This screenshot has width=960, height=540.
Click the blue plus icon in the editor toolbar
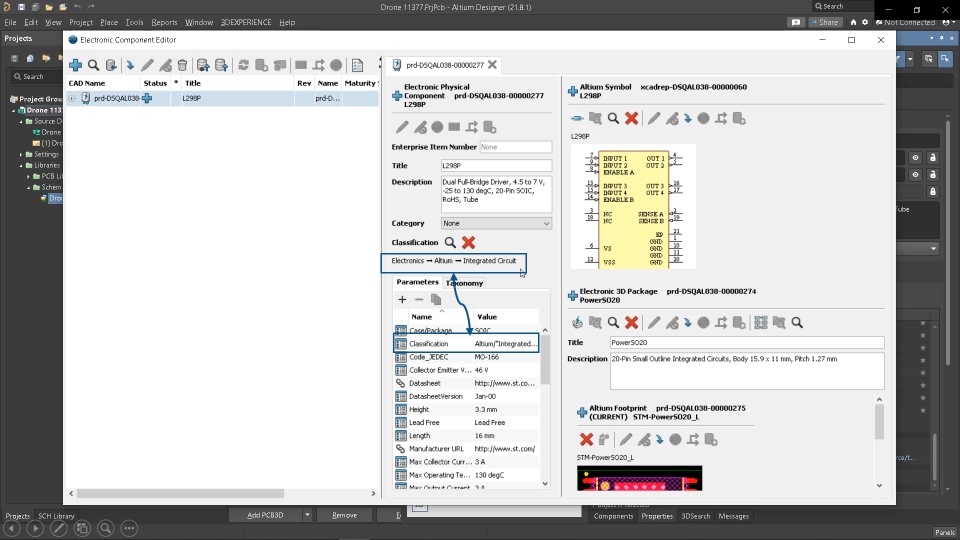point(75,65)
